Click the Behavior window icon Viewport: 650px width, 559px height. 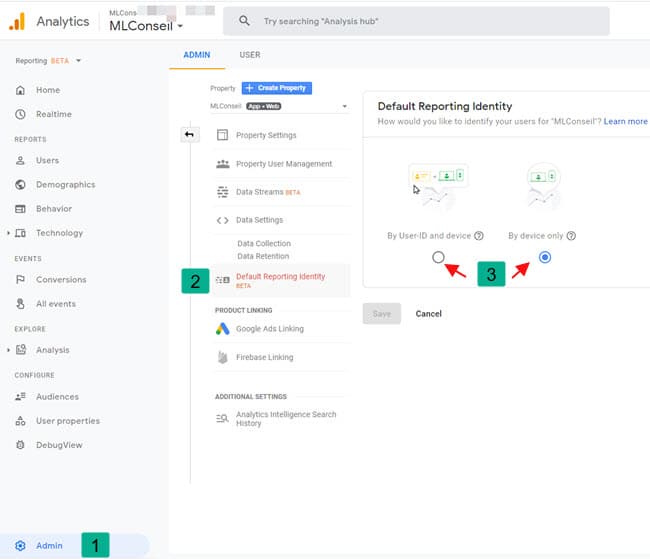coord(20,209)
